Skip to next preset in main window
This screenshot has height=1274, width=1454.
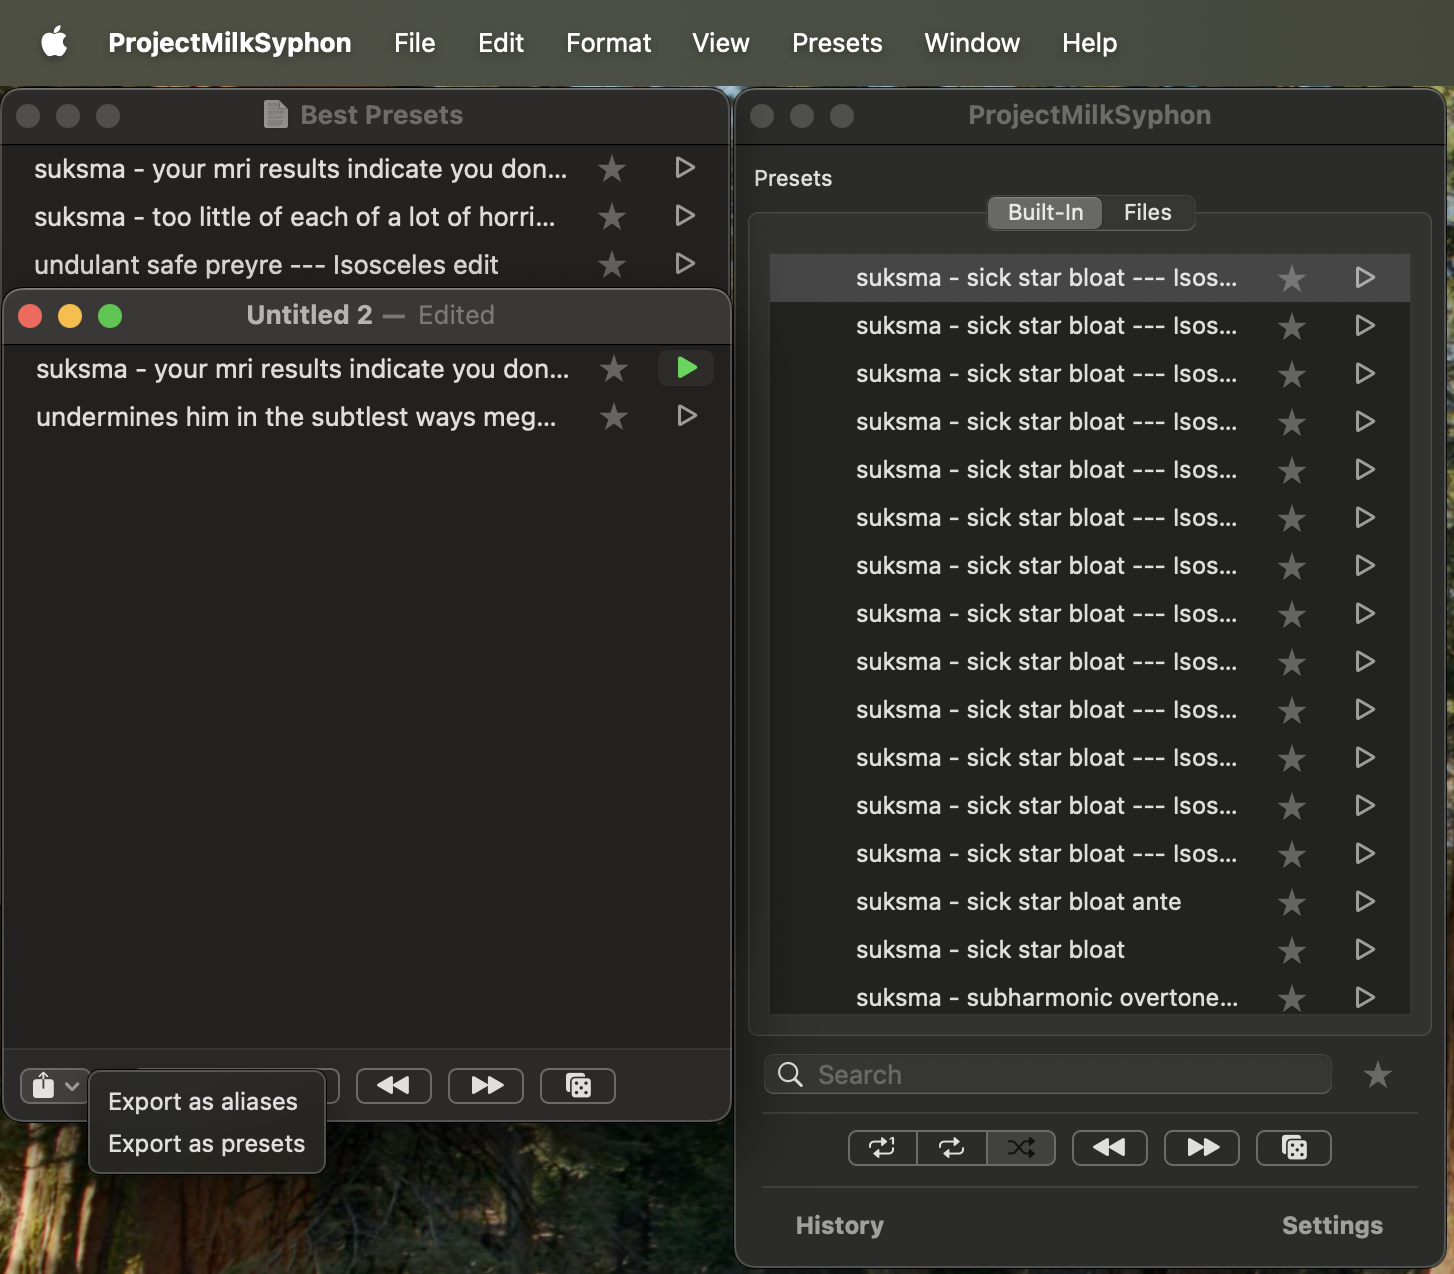coord(1202,1148)
